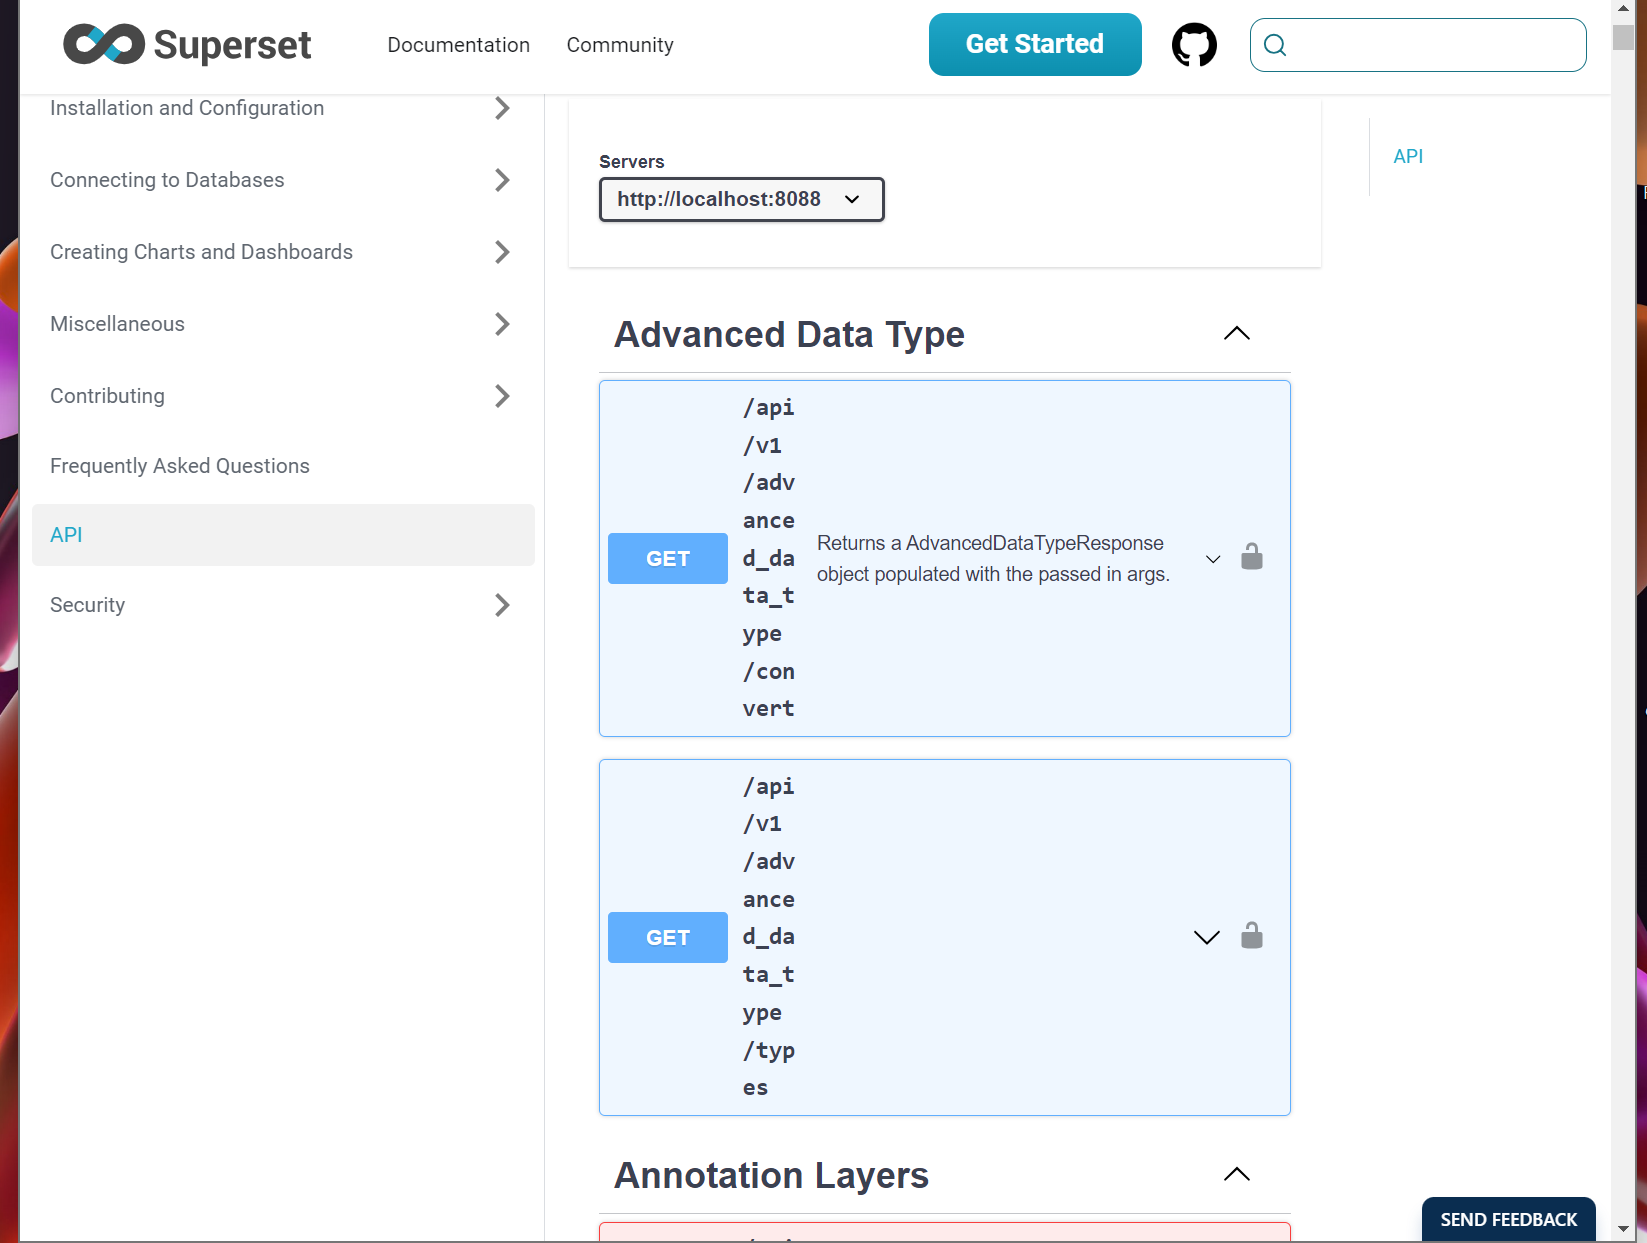Click the lock icon on the types endpoint
The height and width of the screenshot is (1243, 1647).
pos(1251,936)
